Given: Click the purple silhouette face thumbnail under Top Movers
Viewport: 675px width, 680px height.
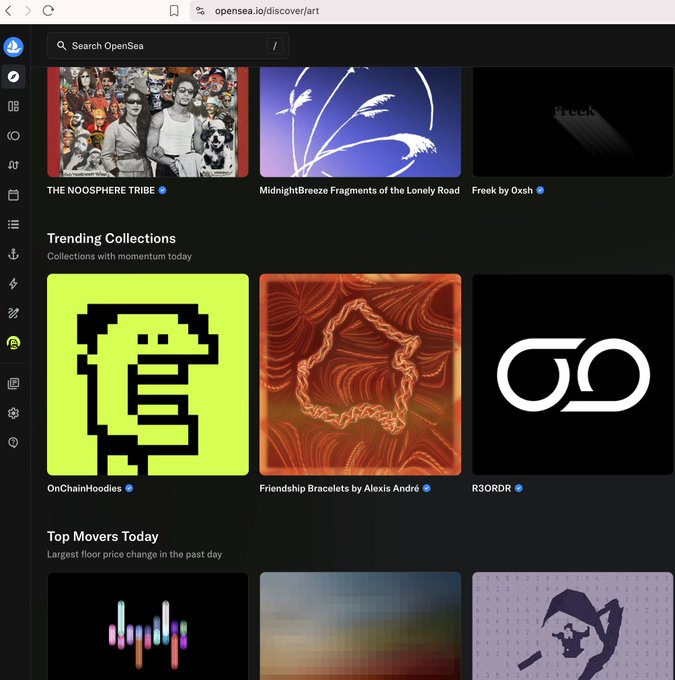Looking at the screenshot, I should point(573,626).
